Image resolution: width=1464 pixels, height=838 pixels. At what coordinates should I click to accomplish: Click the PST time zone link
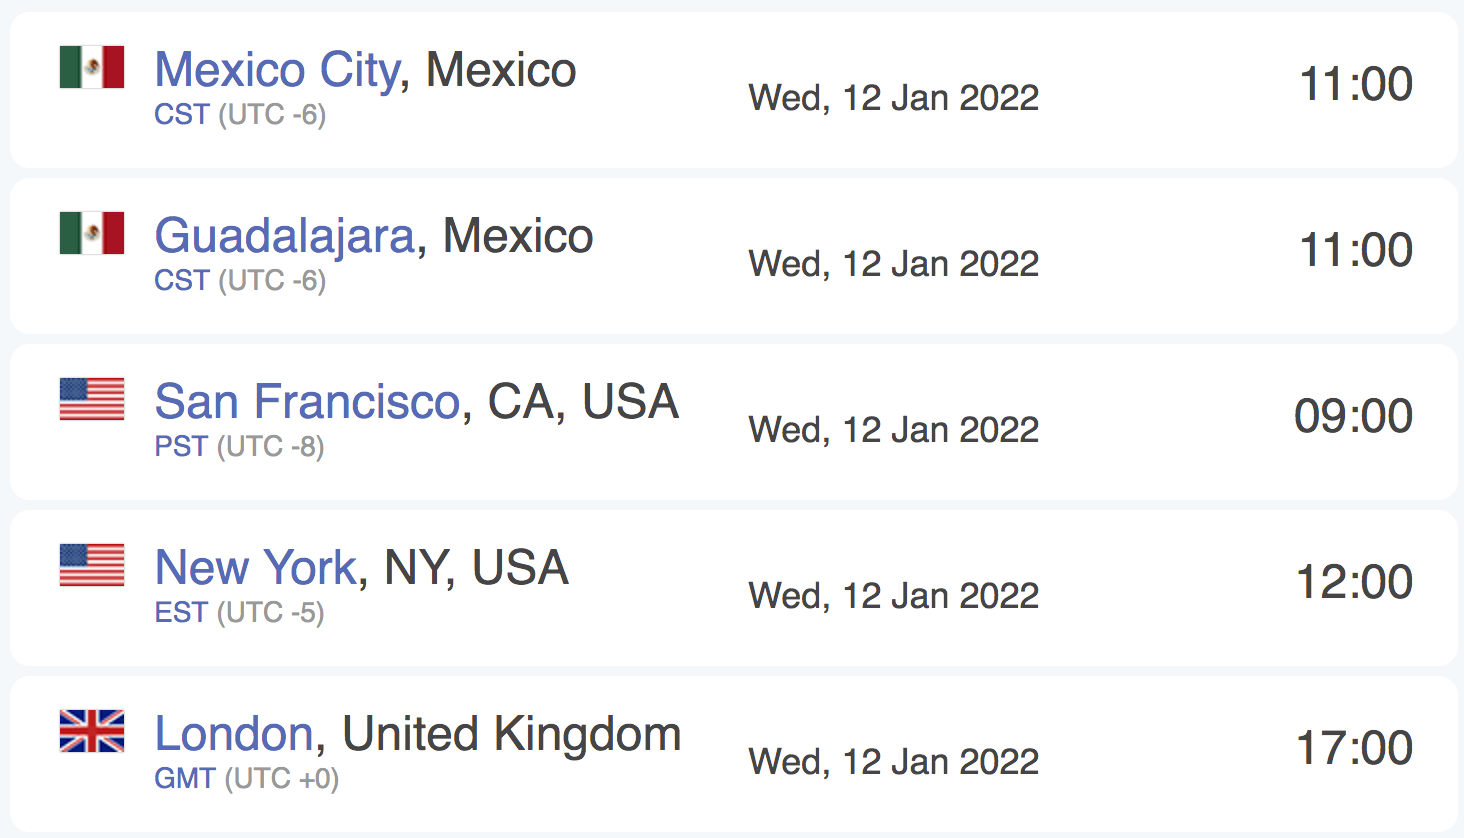[x=181, y=447]
